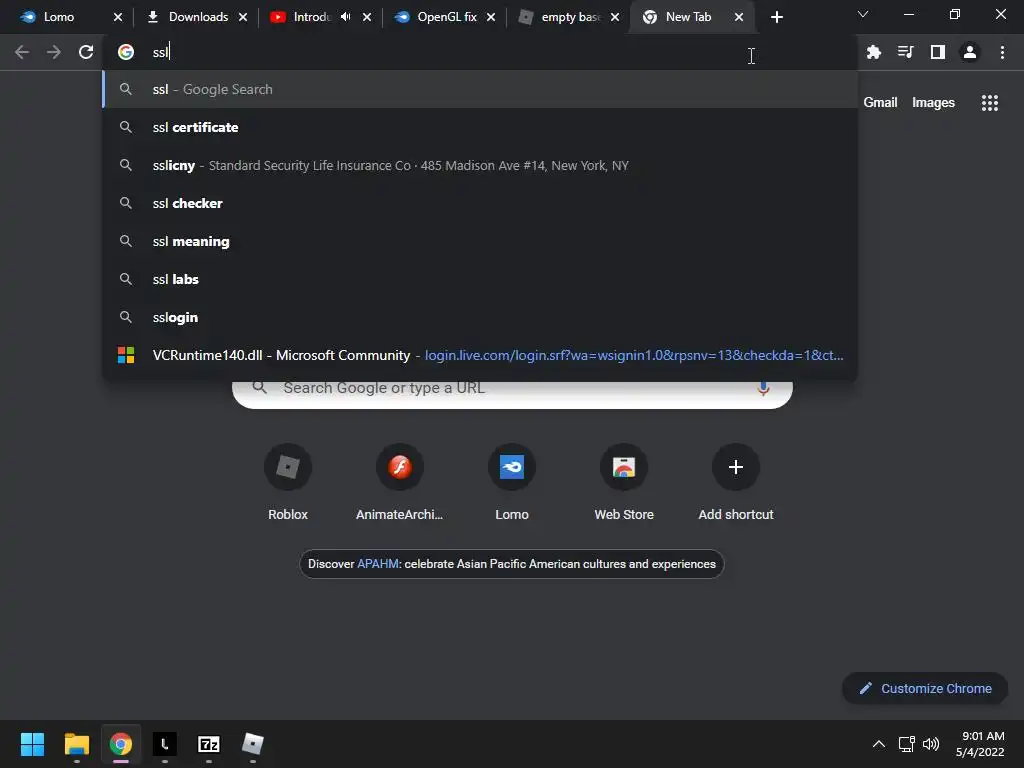This screenshot has height=768, width=1024.
Task: Click the Customize Chrome button
Action: coord(925,688)
